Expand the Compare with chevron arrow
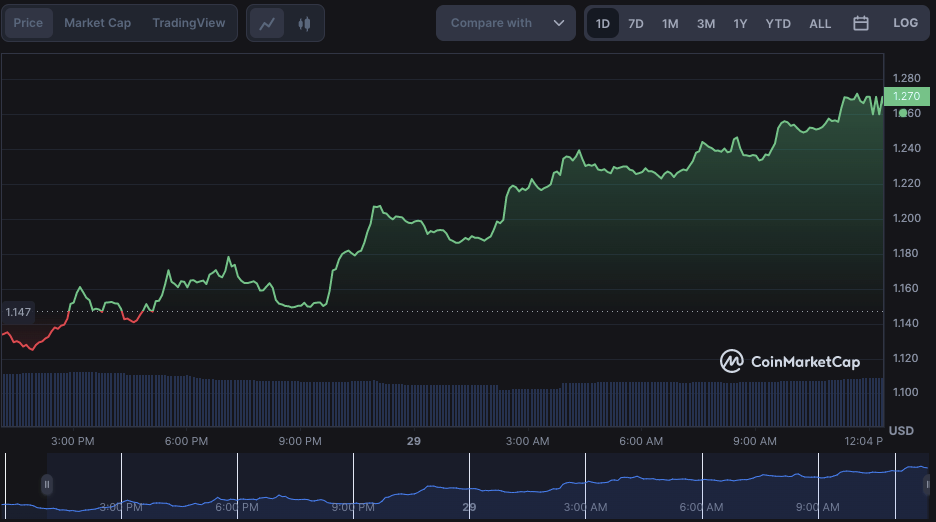The image size is (936, 522). point(558,23)
